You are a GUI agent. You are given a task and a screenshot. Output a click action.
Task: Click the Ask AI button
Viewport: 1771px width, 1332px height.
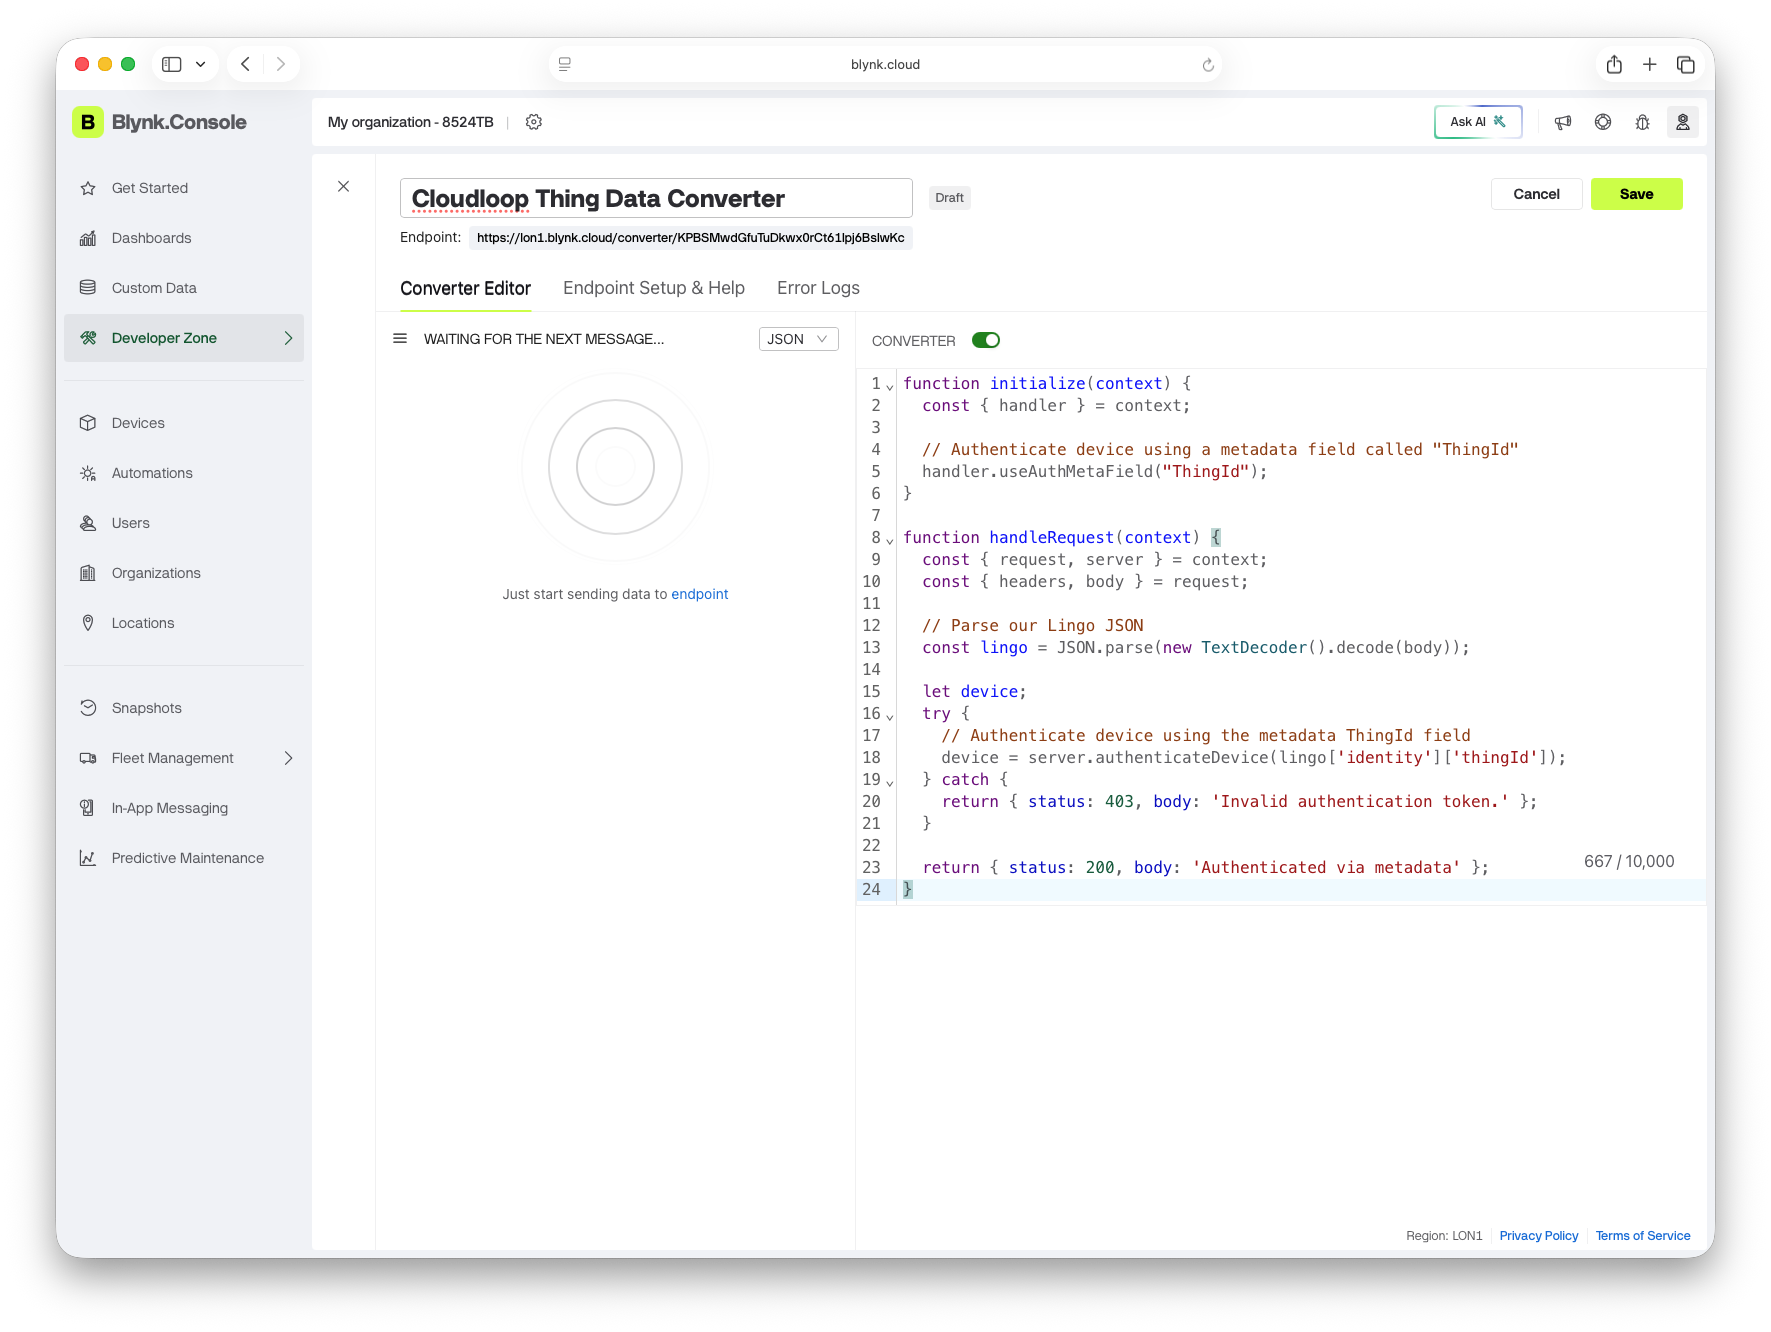(x=1478, y=122)
